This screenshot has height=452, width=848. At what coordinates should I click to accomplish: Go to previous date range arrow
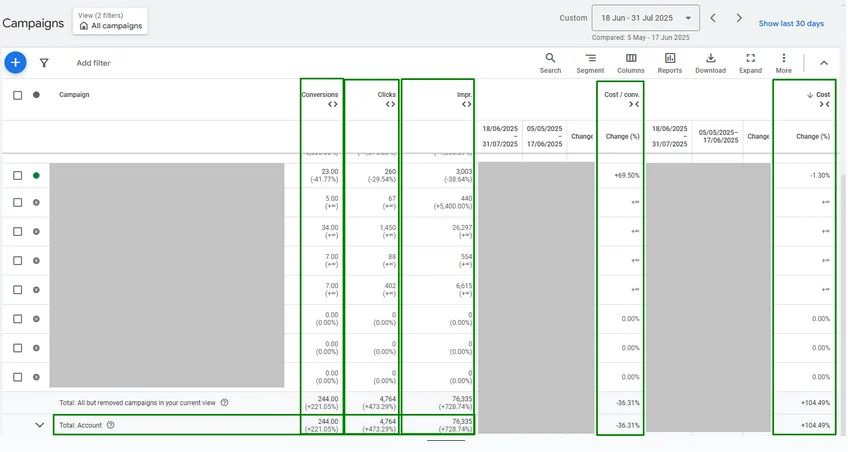713,18
